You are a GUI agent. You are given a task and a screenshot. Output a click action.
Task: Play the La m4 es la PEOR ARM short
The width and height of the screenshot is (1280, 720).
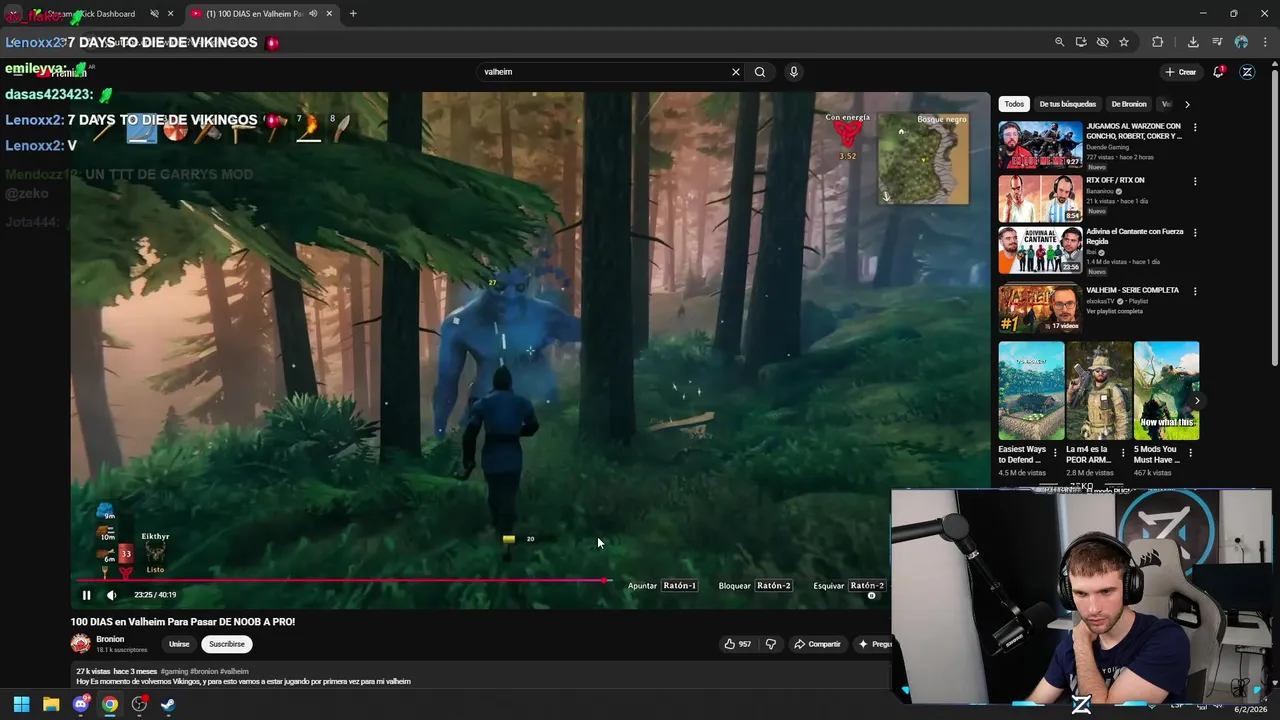[1099, 391]
